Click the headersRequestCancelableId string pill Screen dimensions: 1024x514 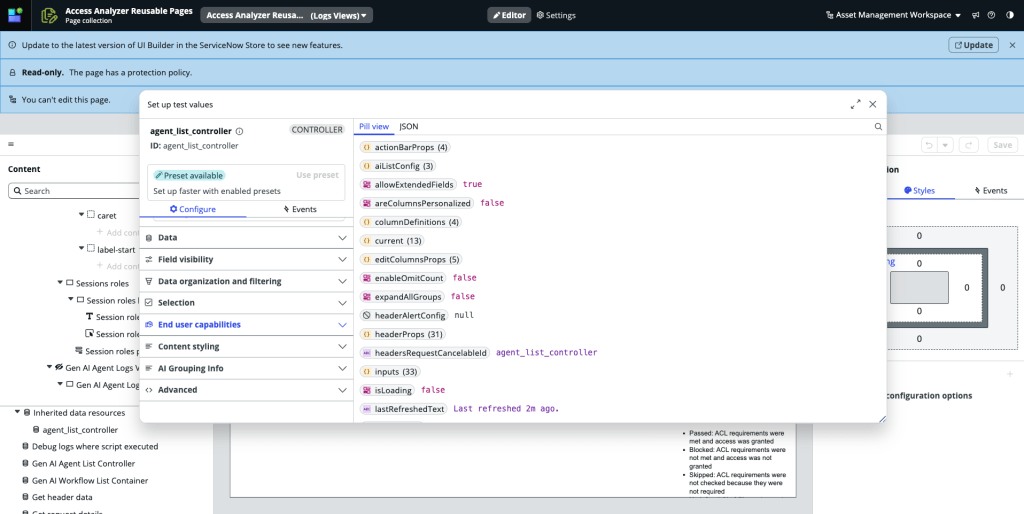(x=424, y=353)
